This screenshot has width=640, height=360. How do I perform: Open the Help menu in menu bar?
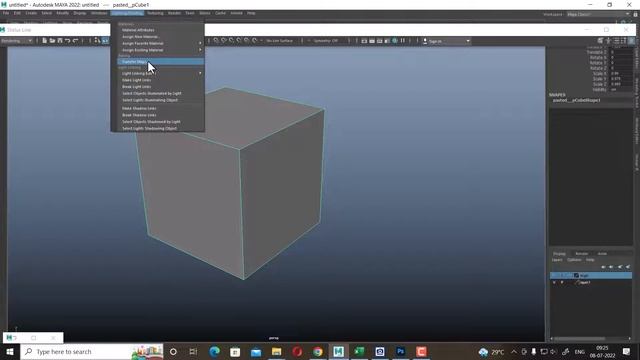251,13
